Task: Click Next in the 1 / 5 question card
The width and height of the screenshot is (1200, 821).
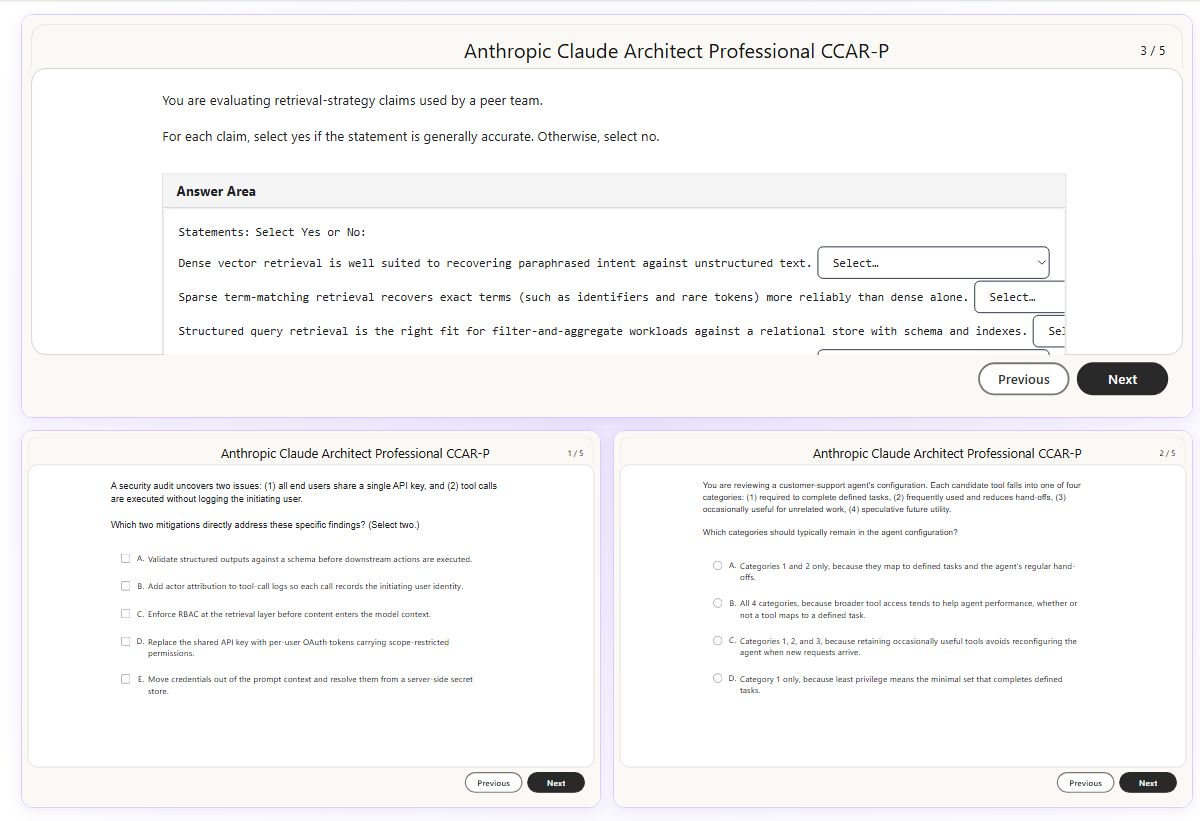Action: pyautogui.click(x=556, y=783)
